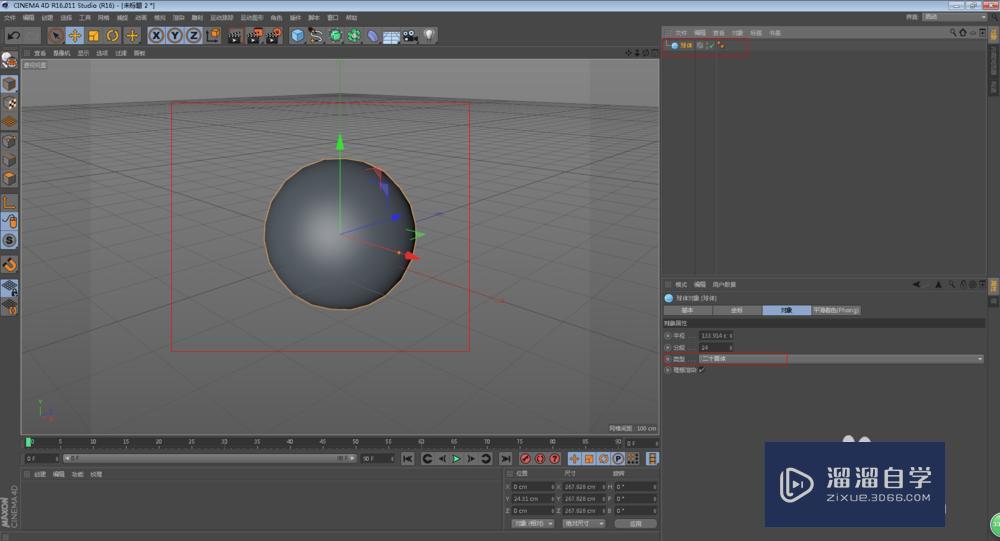Open the Edit menu in menu bar
The width and height of the screenshot is (1000, 541).
click(29, 18)
